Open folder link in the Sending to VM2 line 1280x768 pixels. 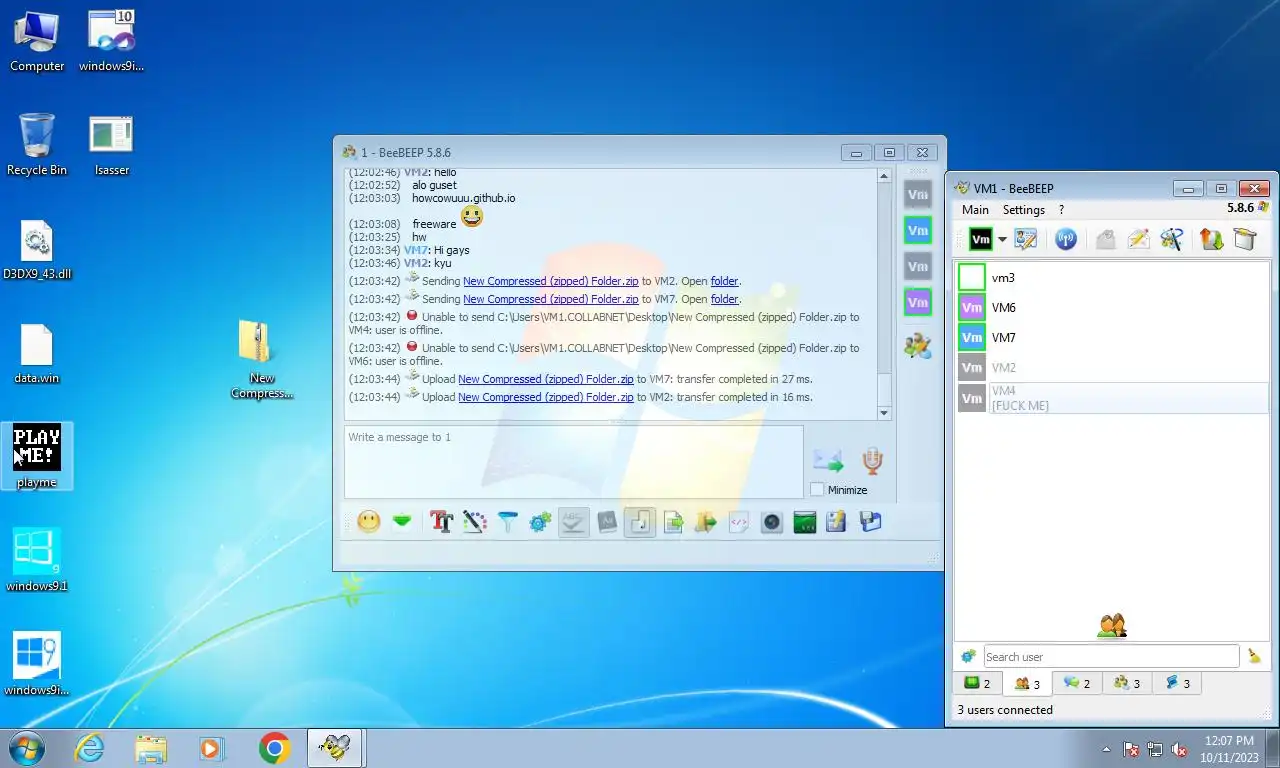[725, 281]
